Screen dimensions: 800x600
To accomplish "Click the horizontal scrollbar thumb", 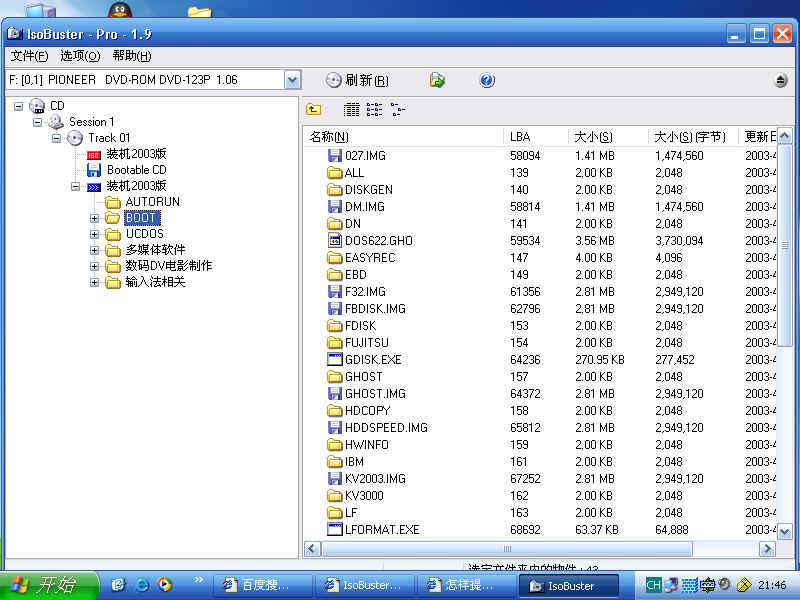I will (507, 549).
